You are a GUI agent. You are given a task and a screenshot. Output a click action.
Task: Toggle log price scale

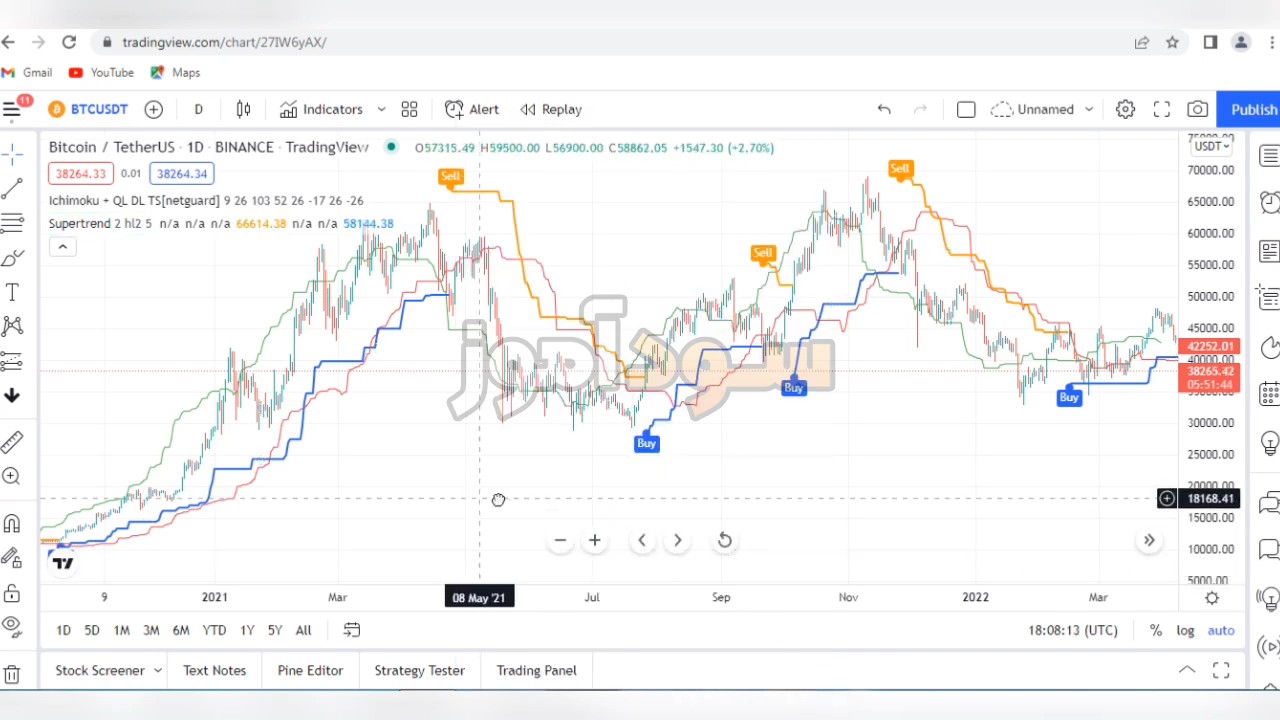1185,630
